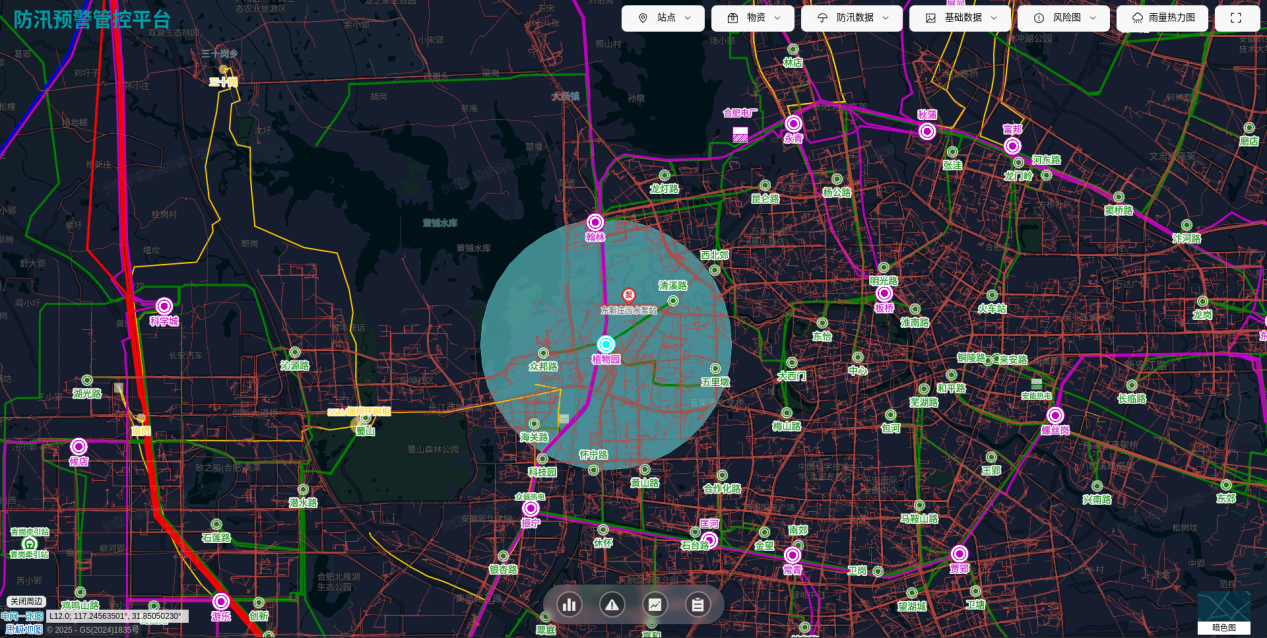
Task: Click the 植物园 station marker in circle center
Action: (x=605, y=344)
